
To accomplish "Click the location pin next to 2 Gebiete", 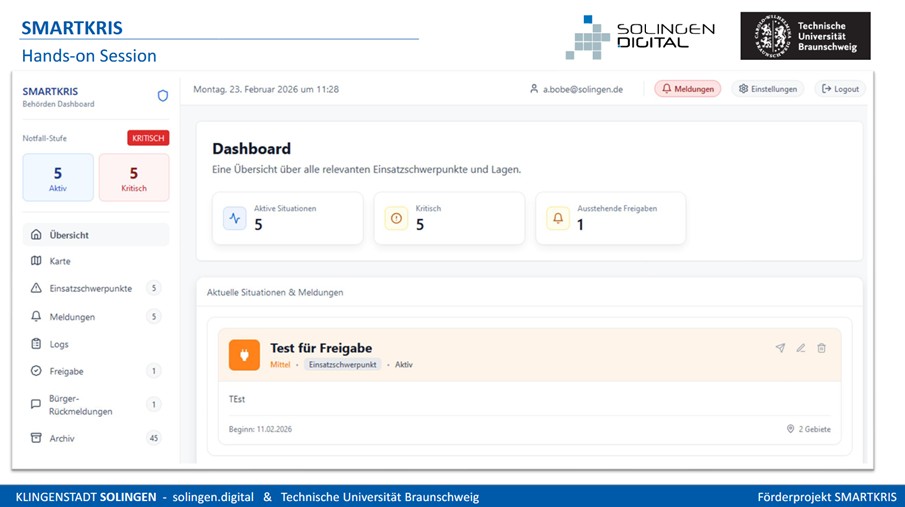I will (791, 429).
